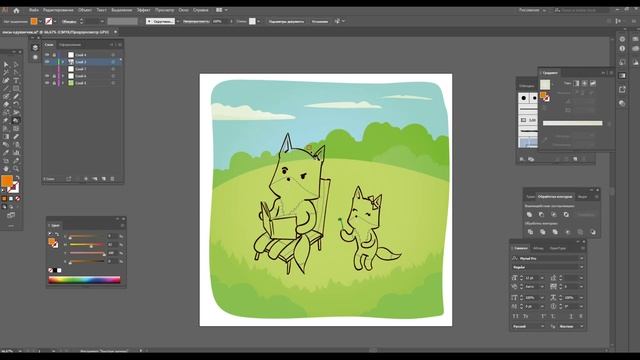Select the Column Graph tool

[16, 152]
